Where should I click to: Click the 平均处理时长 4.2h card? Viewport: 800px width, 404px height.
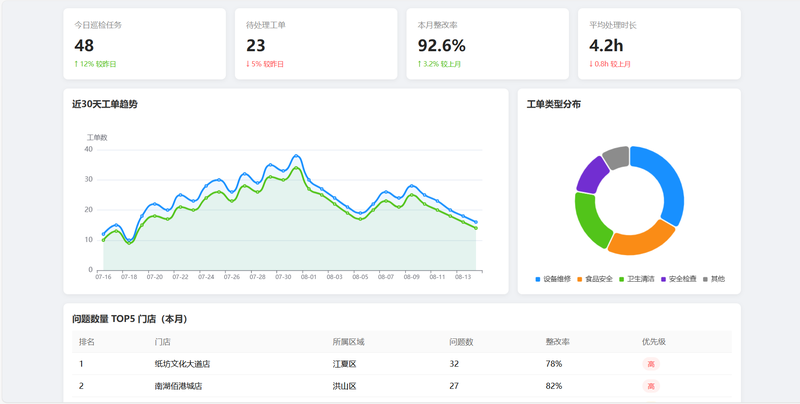(659, 44)
